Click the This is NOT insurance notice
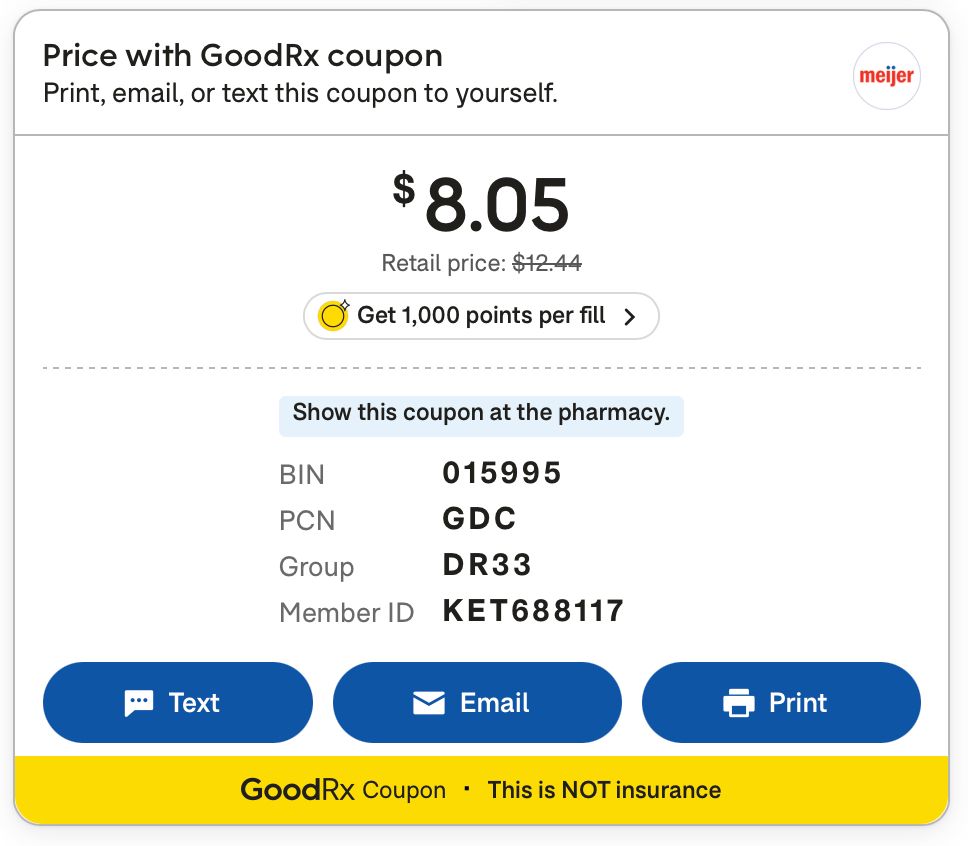Image resolution: width=968 pixels, height=846 pixels. point(604,790)
